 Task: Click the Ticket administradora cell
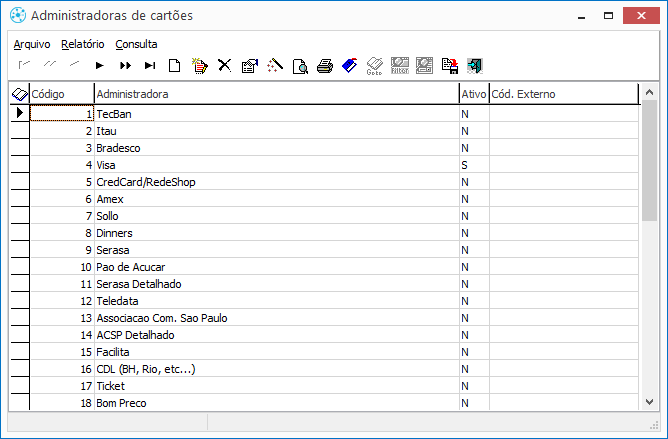pyautogui.click(x=276, y=386)
